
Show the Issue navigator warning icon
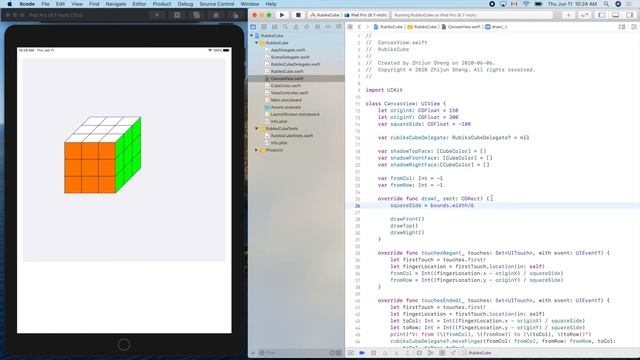click(296, 27)
